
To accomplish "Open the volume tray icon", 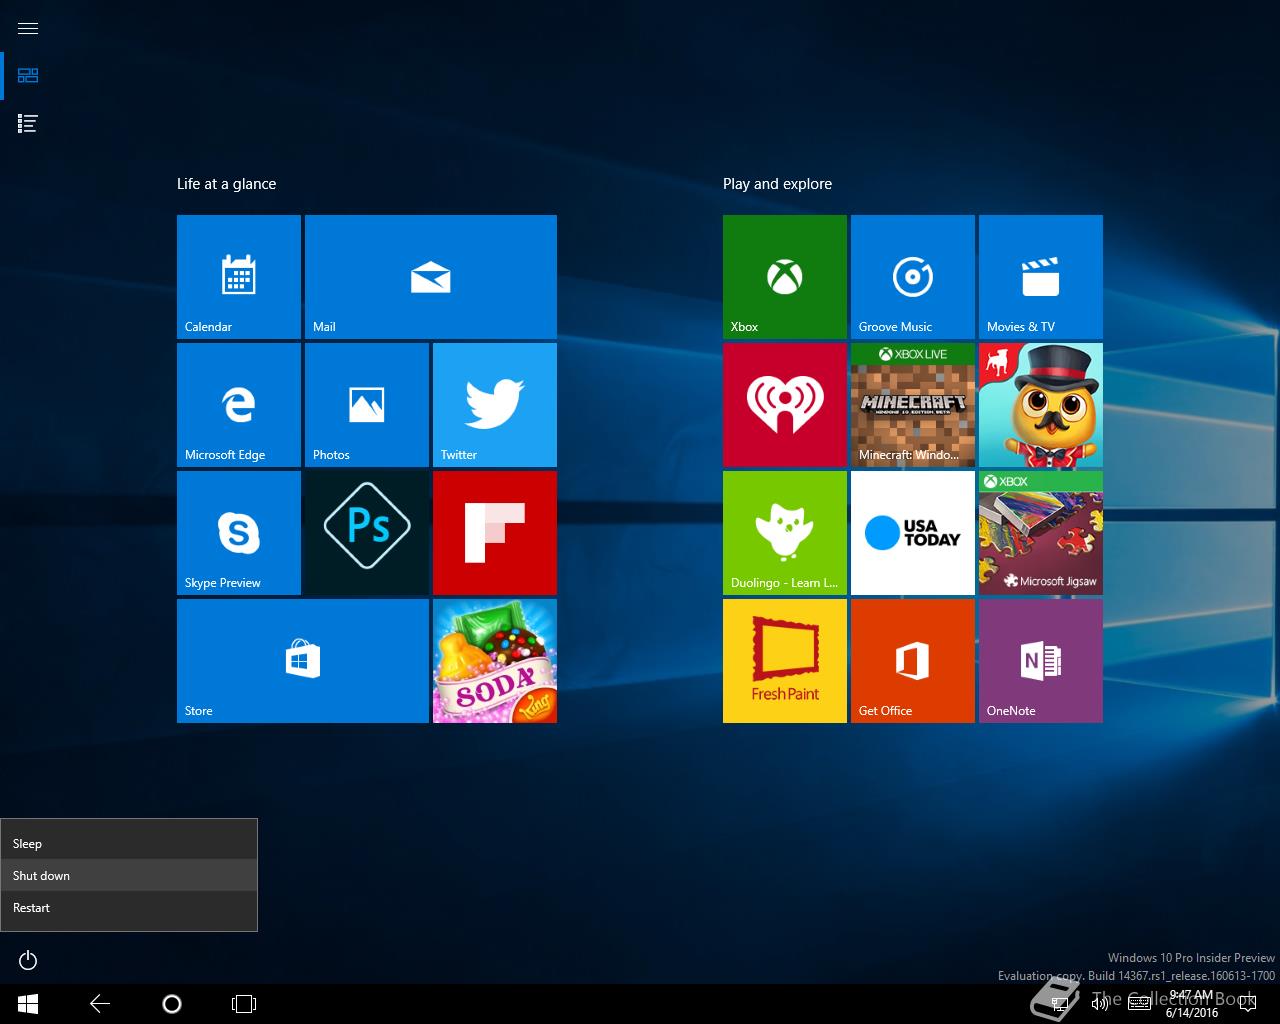I will tap(1100, 1004).
